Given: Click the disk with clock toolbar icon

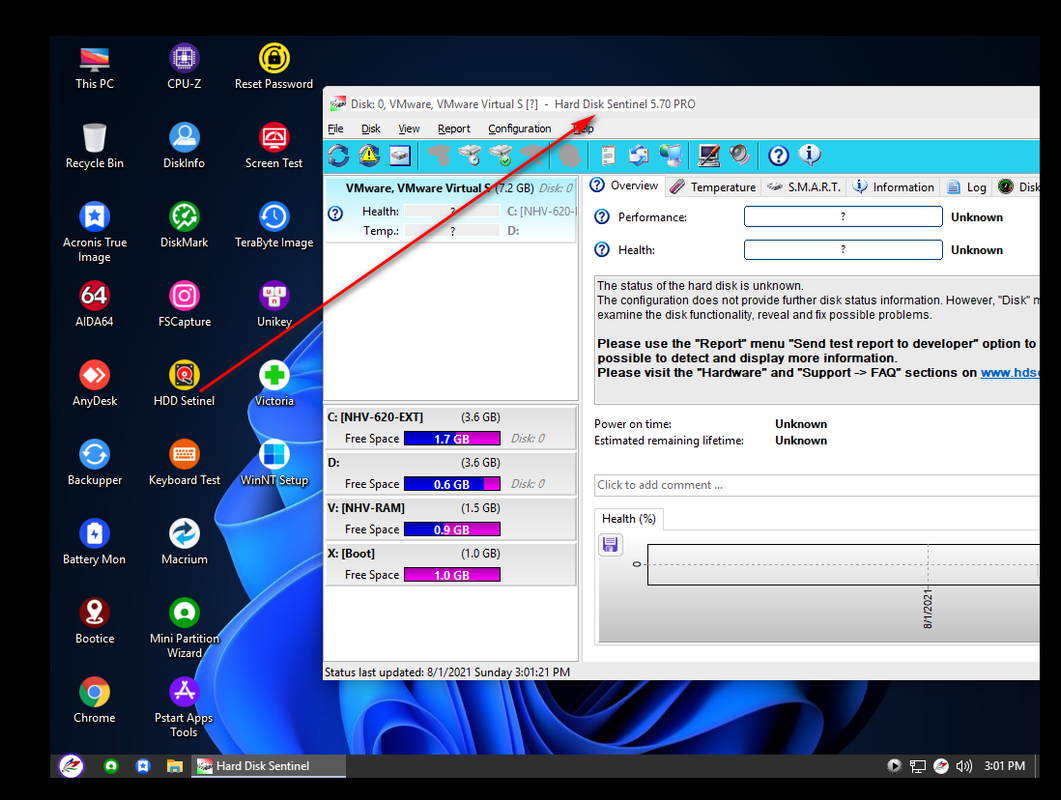Looking at the screenshot, I should [470, 156].
